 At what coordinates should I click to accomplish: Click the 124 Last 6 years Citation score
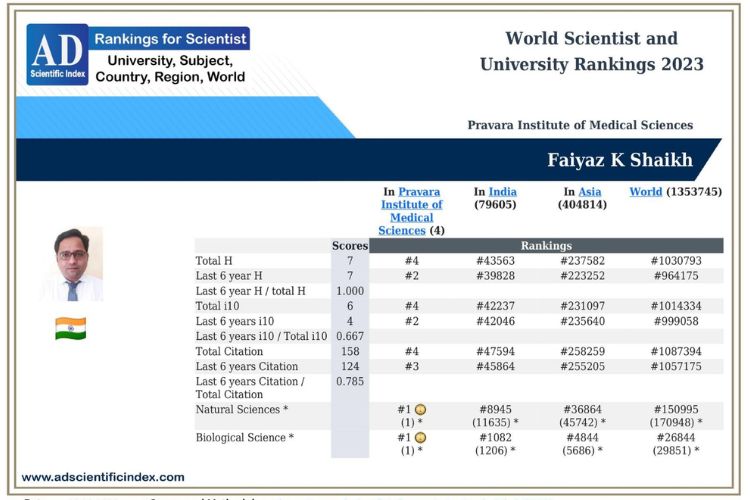[350, 366]
